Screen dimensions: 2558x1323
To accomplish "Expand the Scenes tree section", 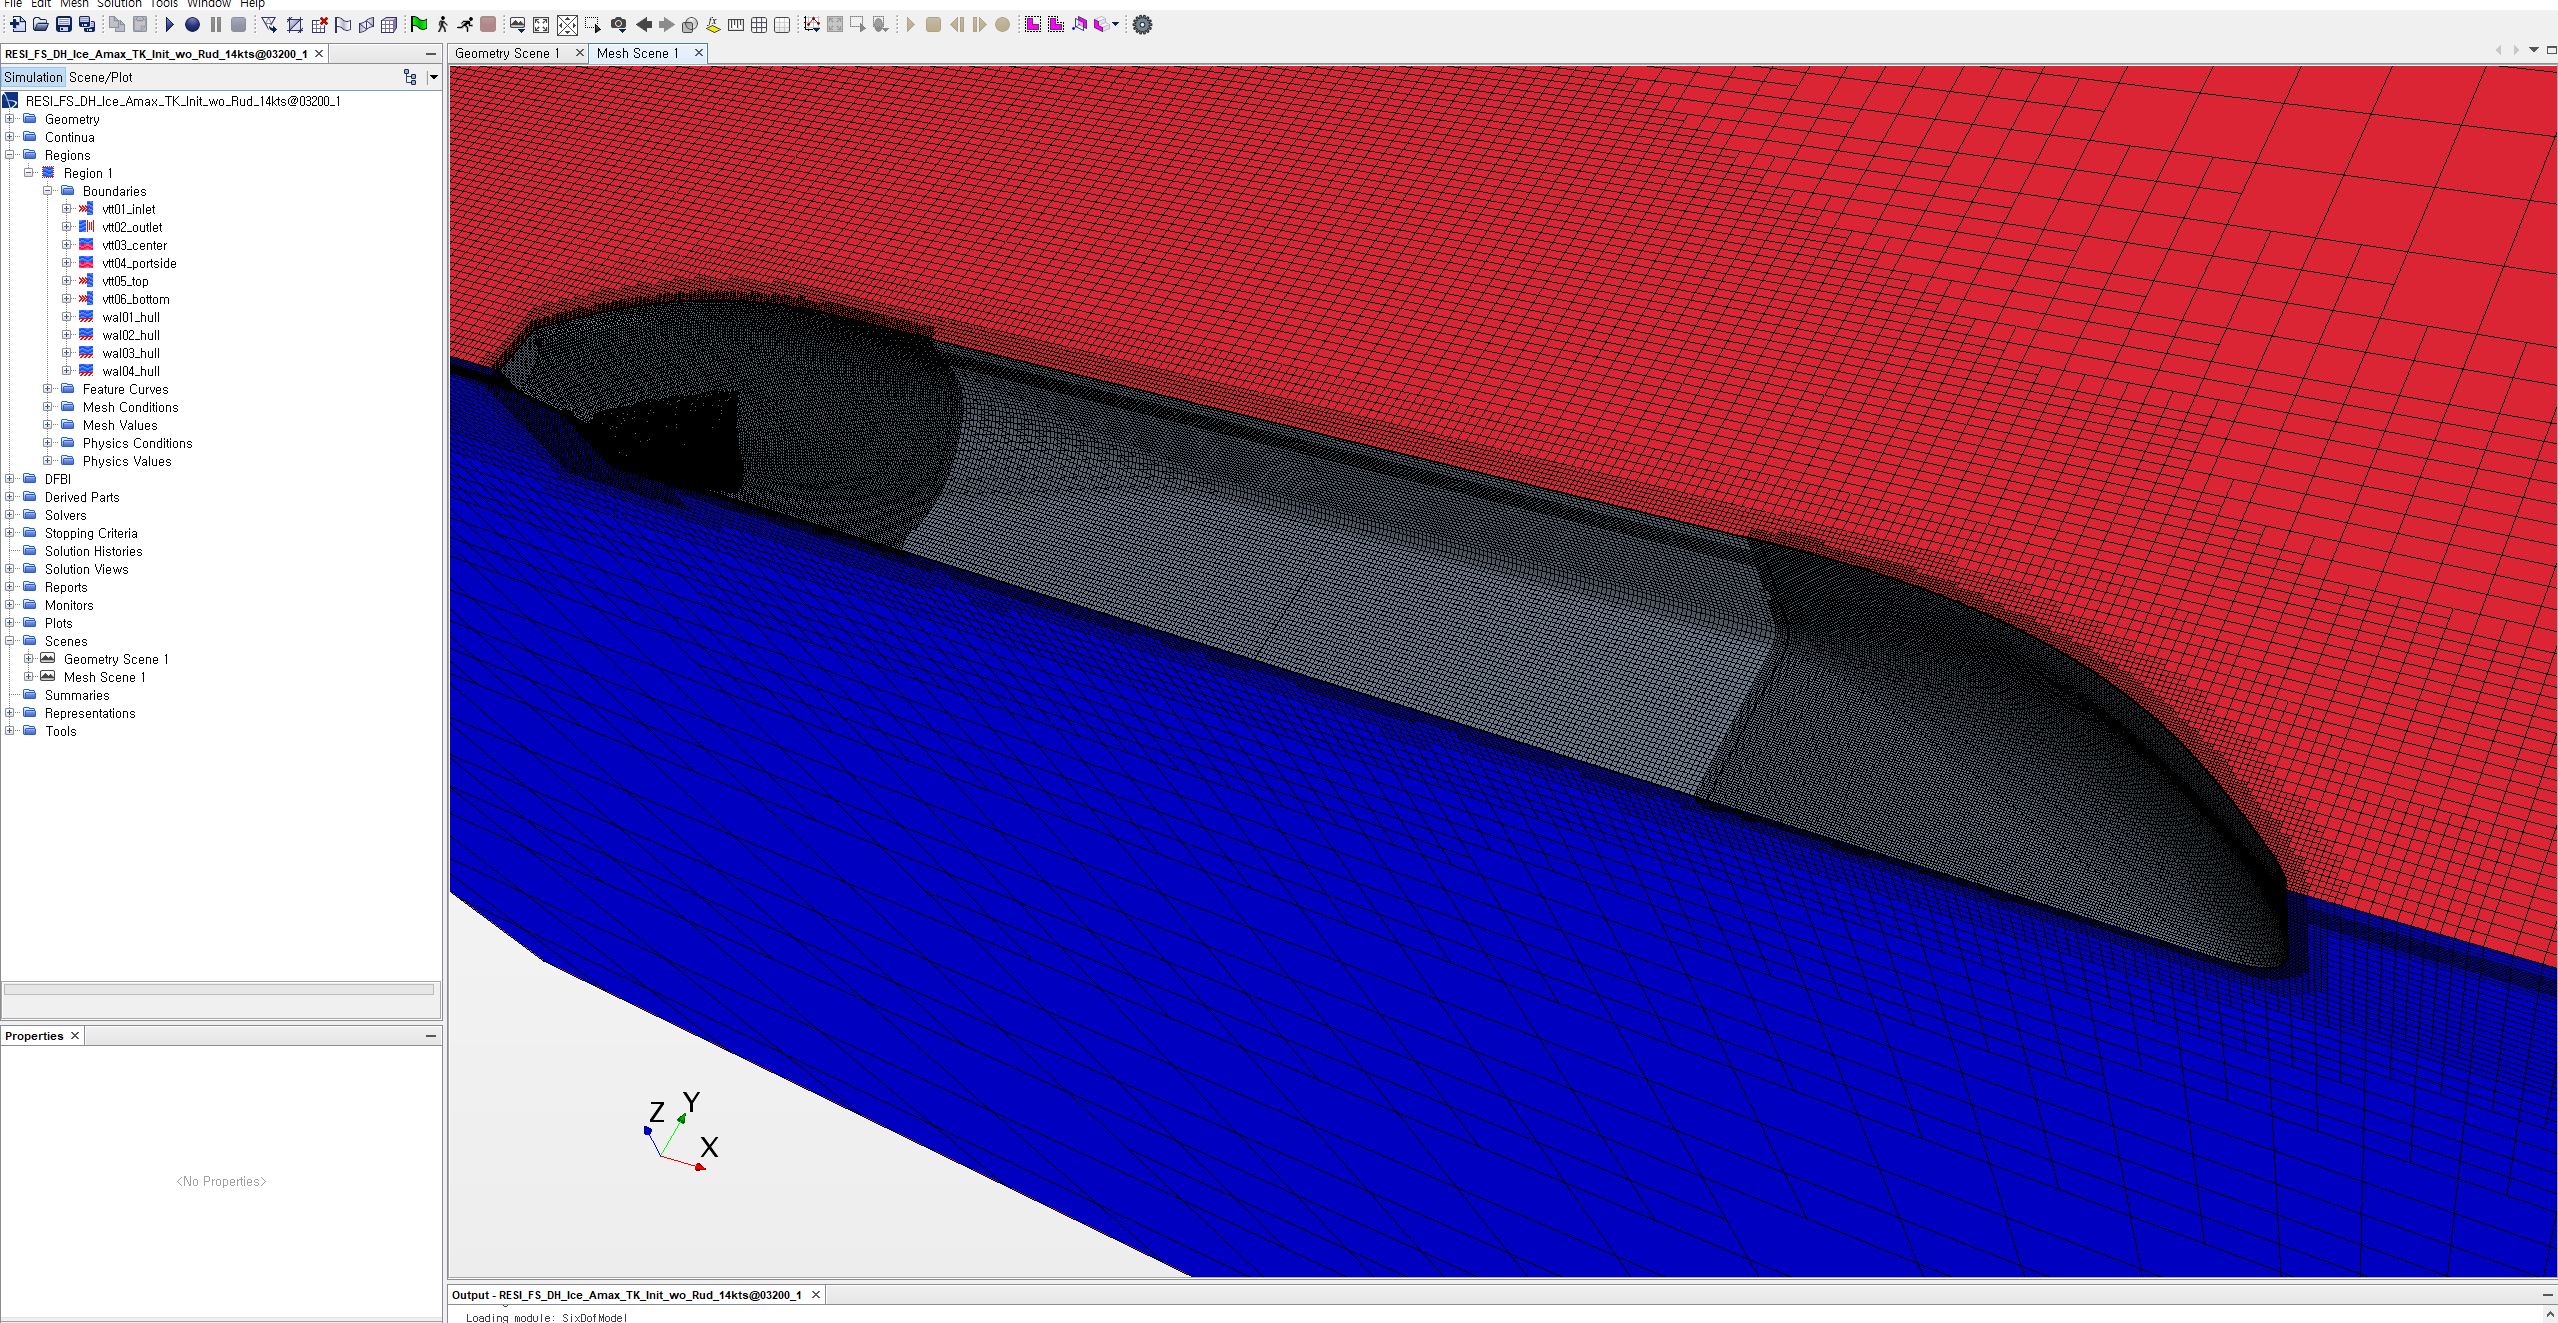I will pos(13,641).
